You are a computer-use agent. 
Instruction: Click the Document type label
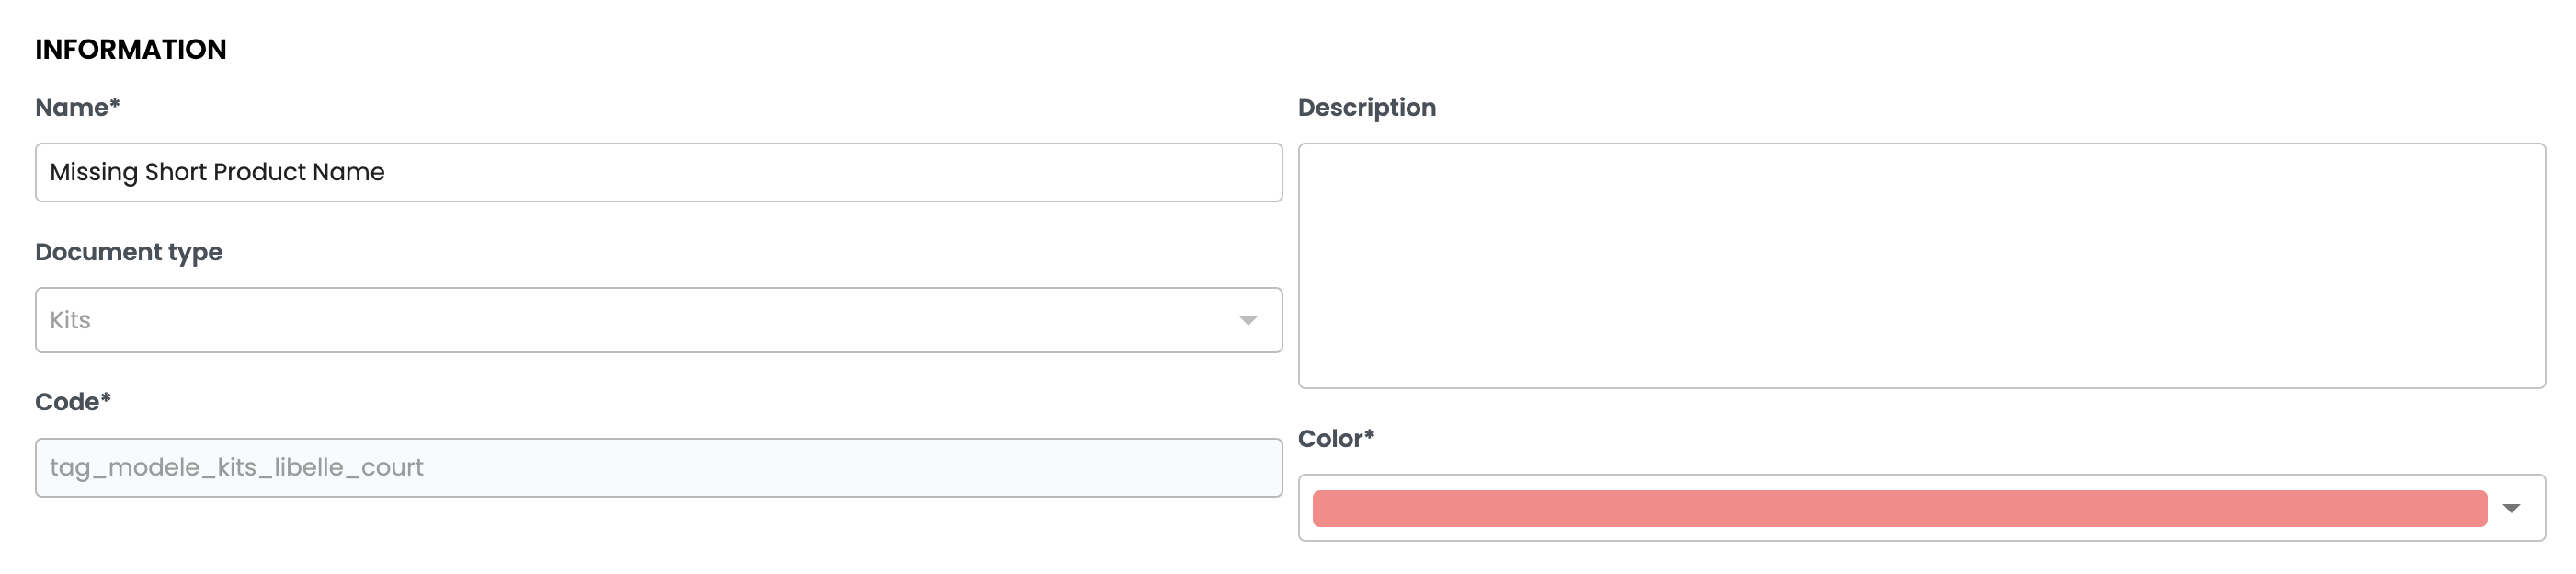coord(129,252)
